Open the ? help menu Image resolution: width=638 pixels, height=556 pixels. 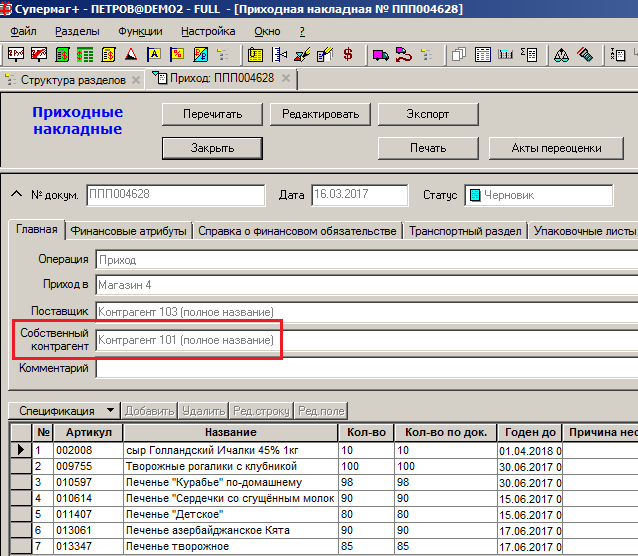point(302,31)
